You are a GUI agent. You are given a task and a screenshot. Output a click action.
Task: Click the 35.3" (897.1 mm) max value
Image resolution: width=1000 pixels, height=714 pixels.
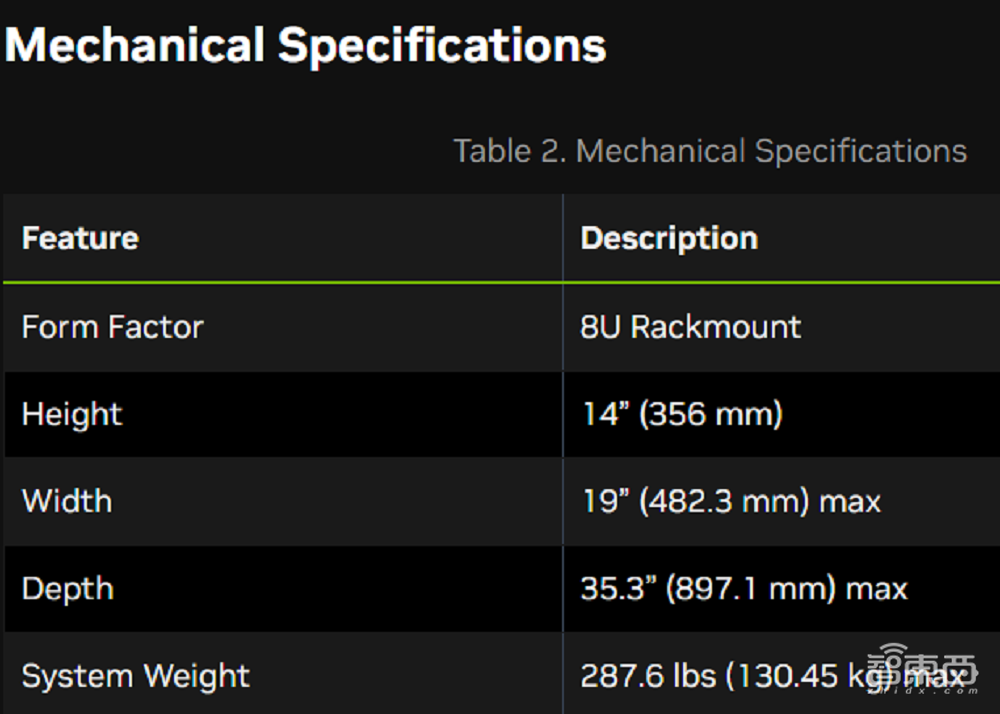(x=744, y=588)
